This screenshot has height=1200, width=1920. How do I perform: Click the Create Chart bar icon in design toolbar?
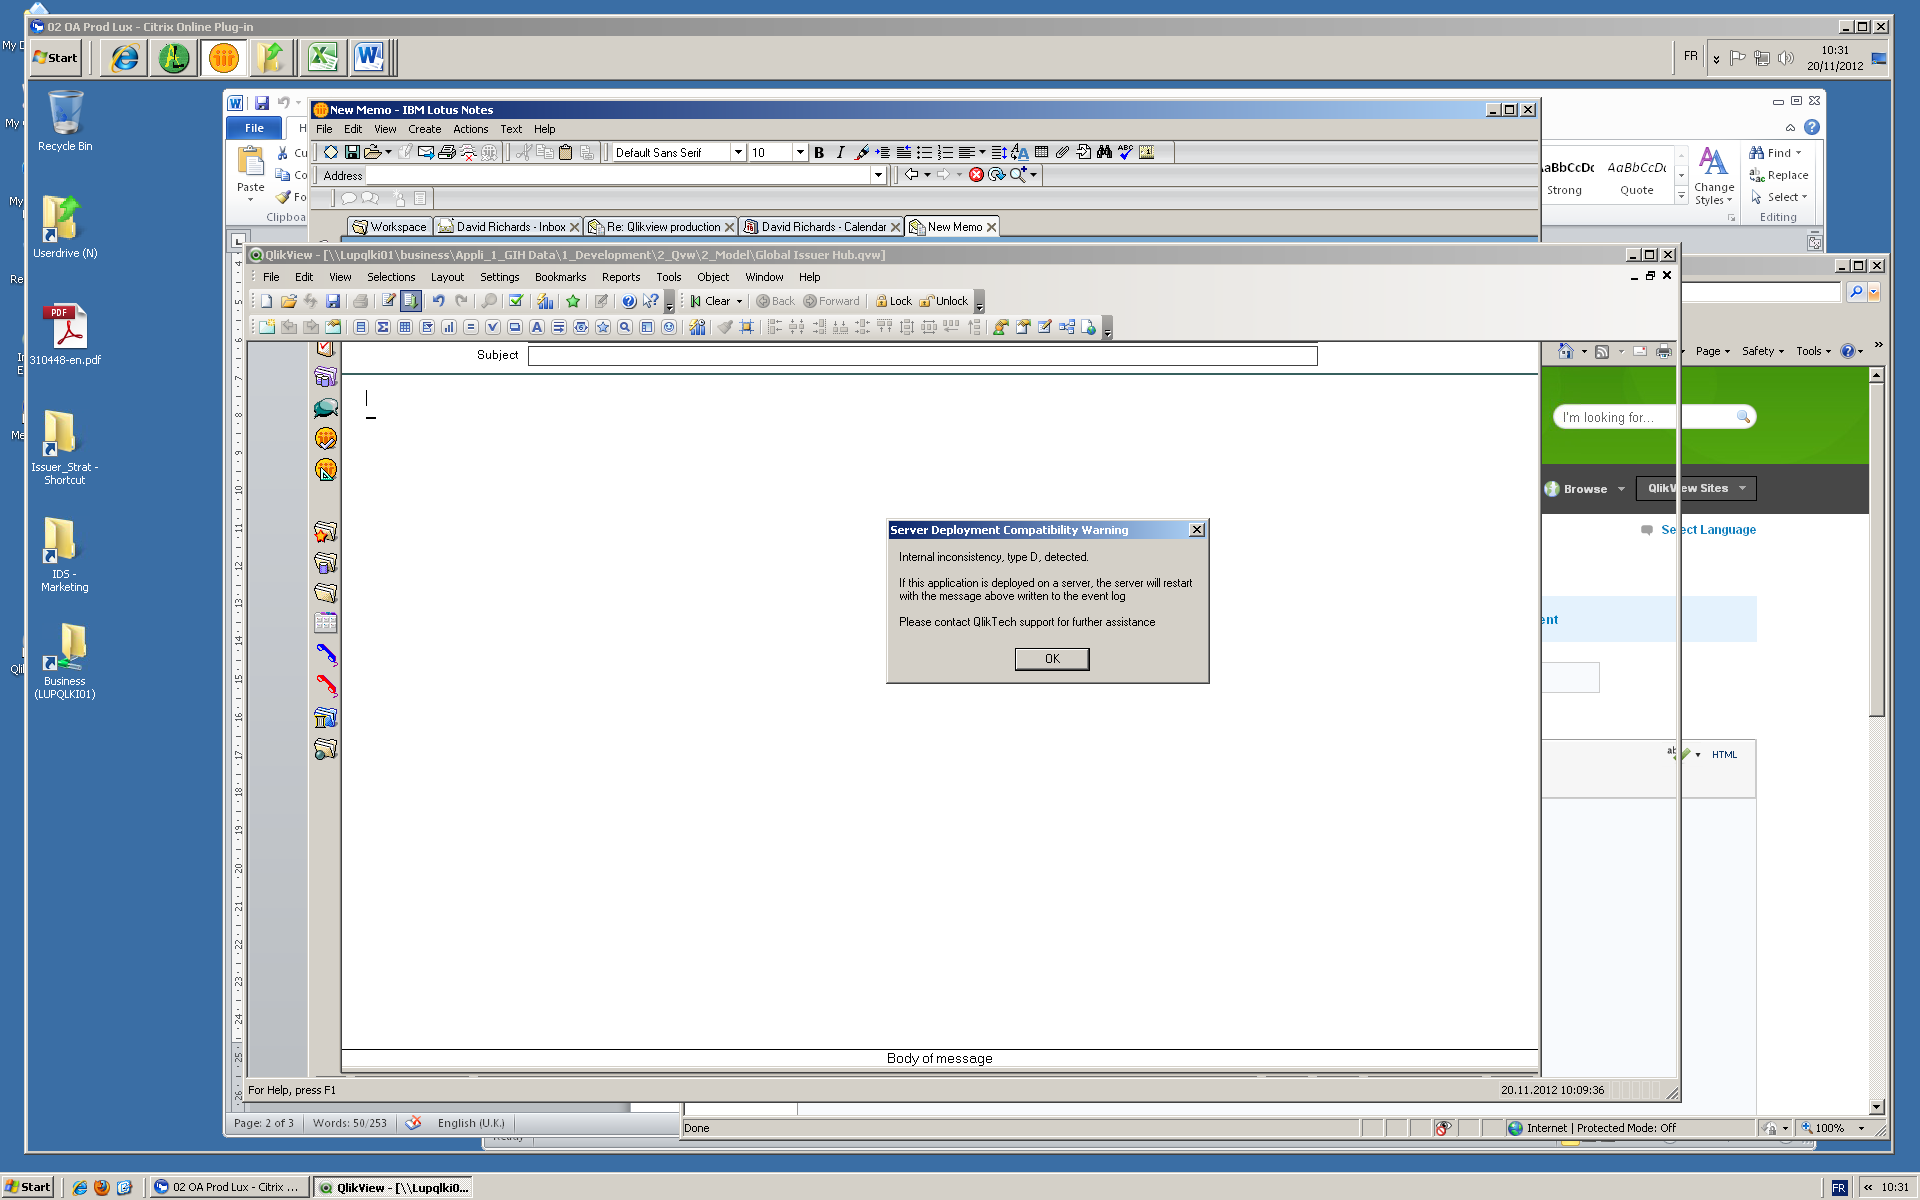point(449,327)
